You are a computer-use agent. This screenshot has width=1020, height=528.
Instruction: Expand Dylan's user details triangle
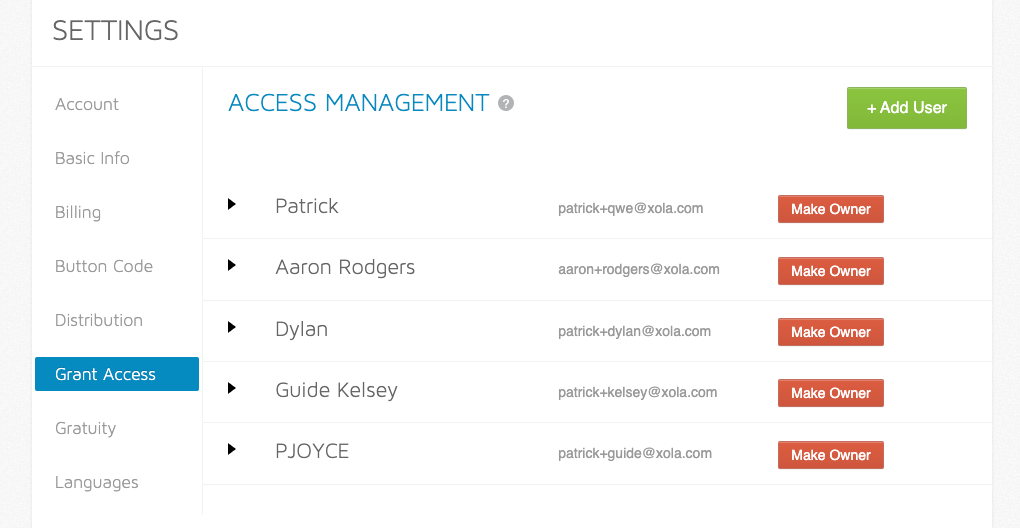232,327
